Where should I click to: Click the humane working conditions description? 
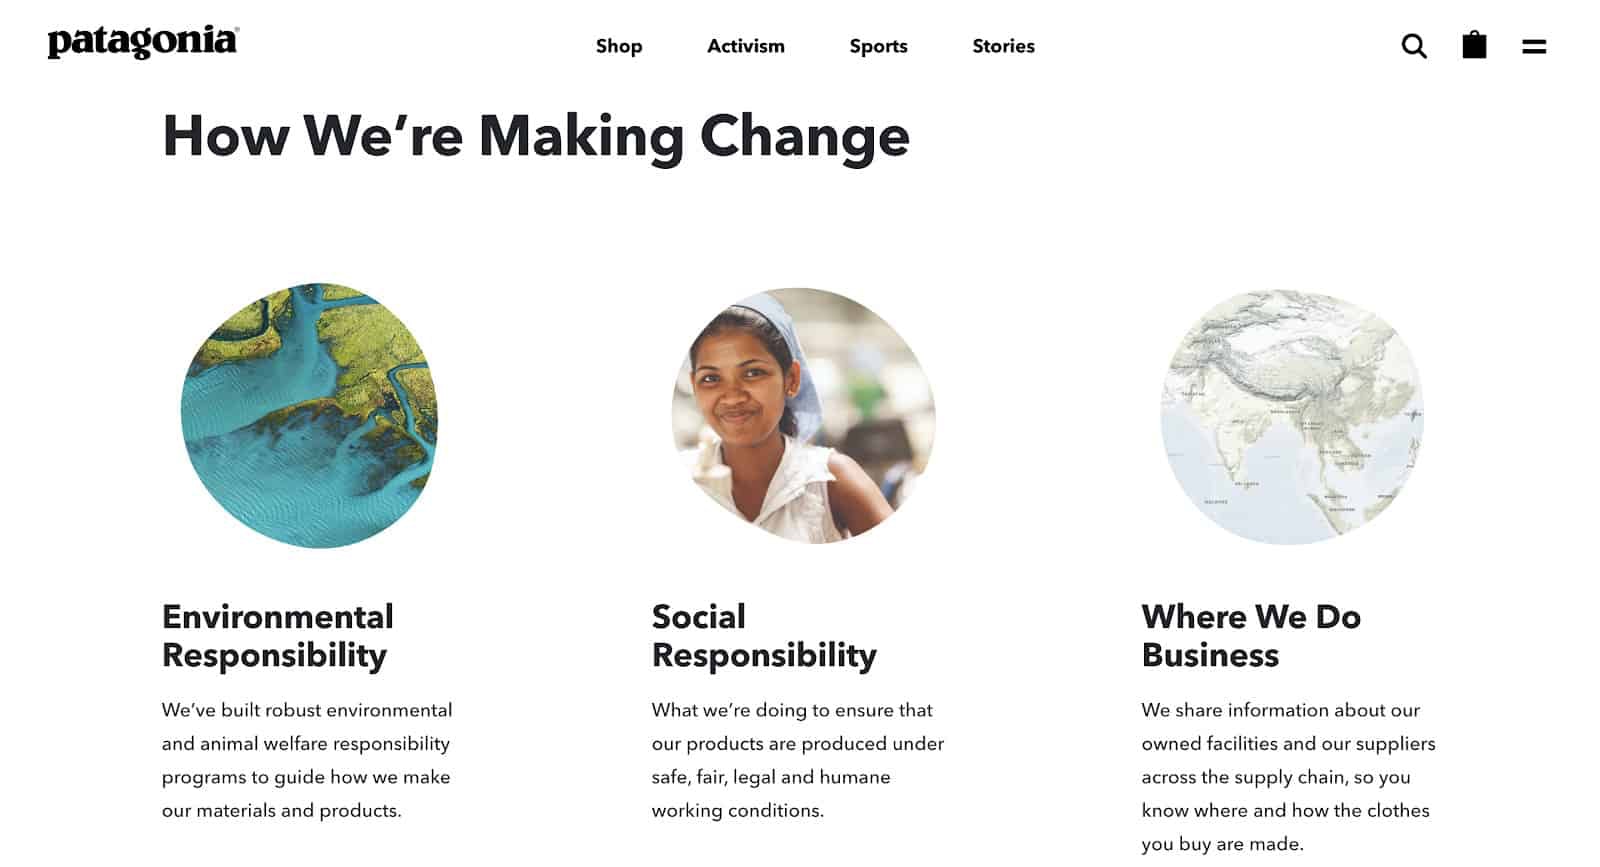pos(797,760)
